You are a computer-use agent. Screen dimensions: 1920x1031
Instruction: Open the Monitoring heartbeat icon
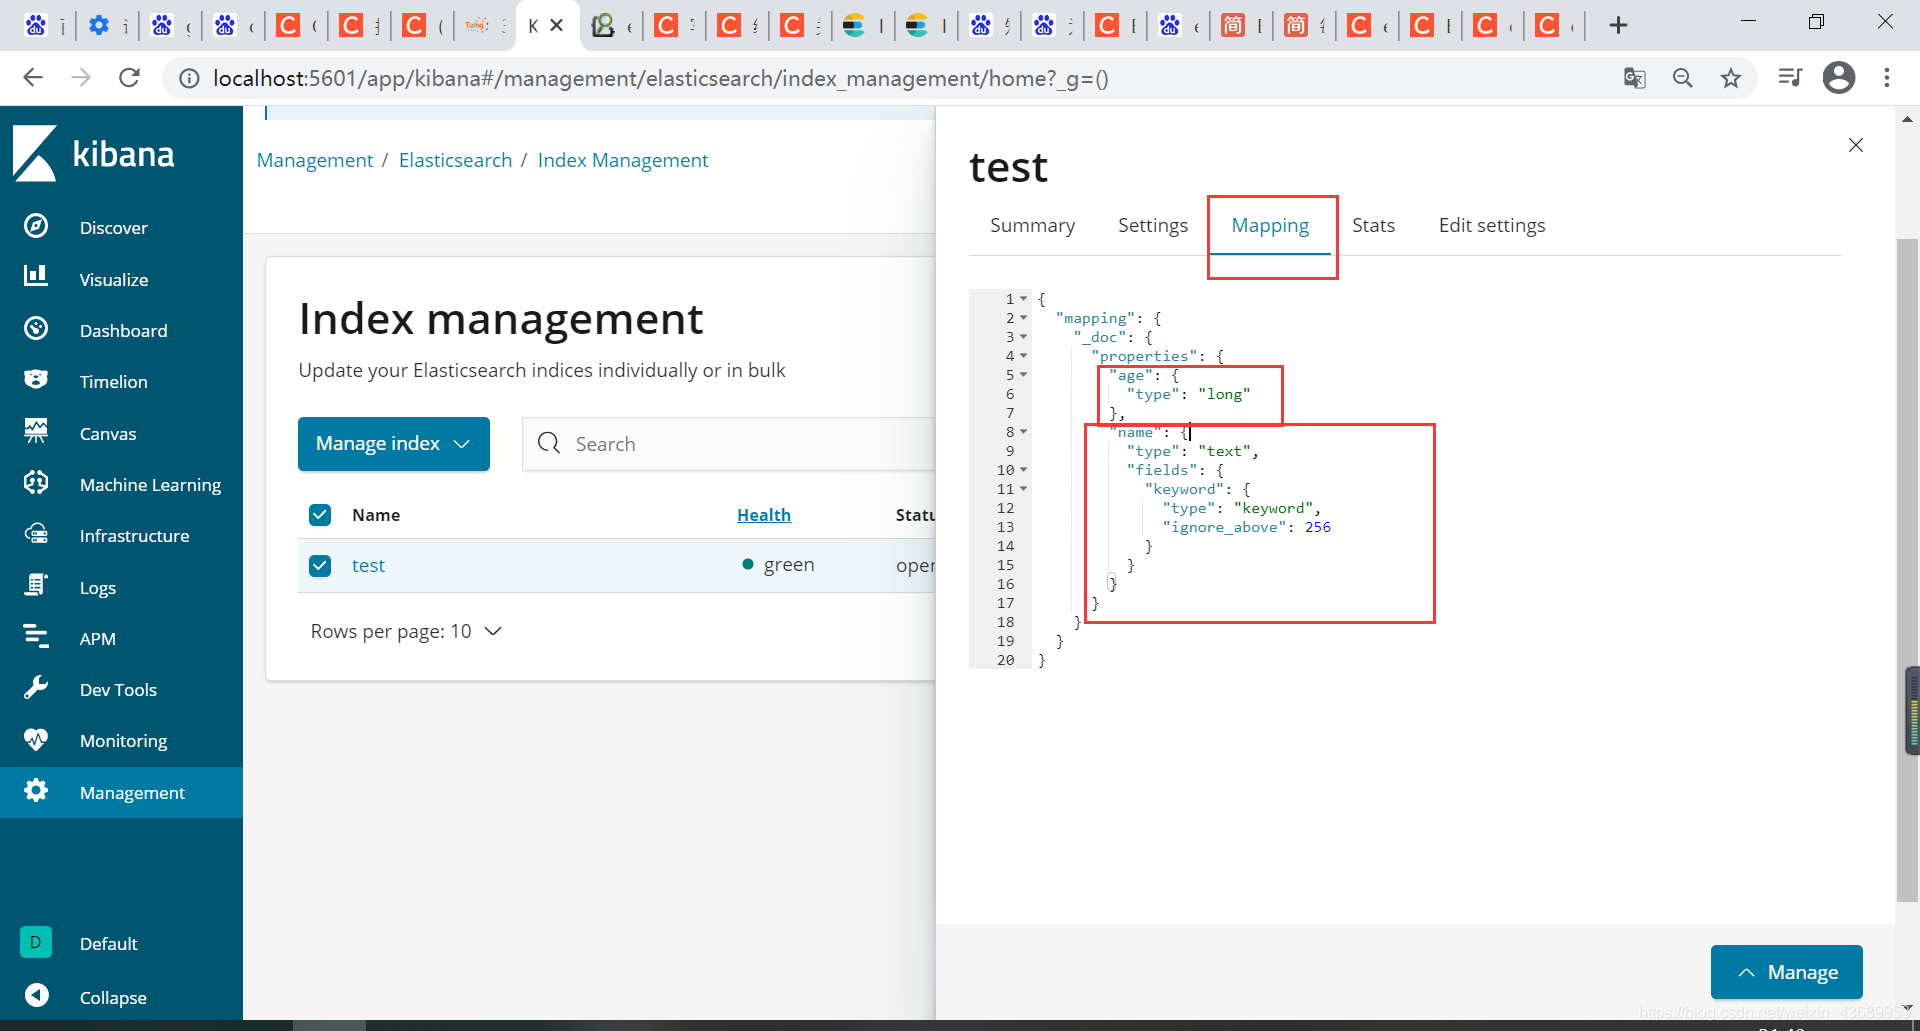[x=36, y=739]
